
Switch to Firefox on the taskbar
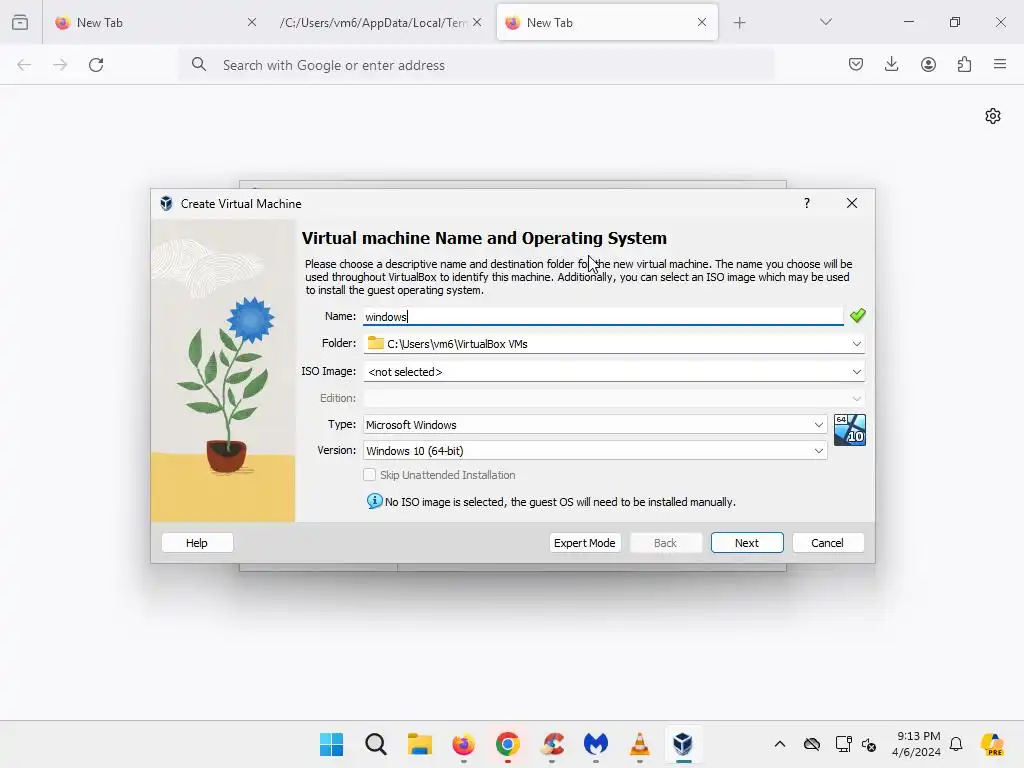click(464, 744)
